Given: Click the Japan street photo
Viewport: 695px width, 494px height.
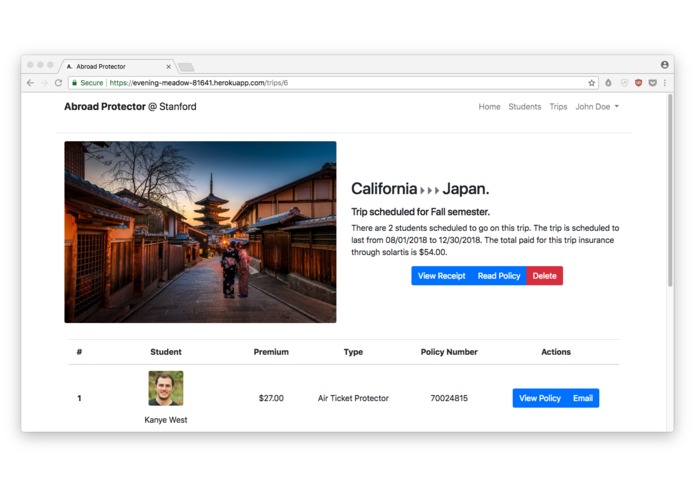Looking at the screenshot, I should coord(200,232).
